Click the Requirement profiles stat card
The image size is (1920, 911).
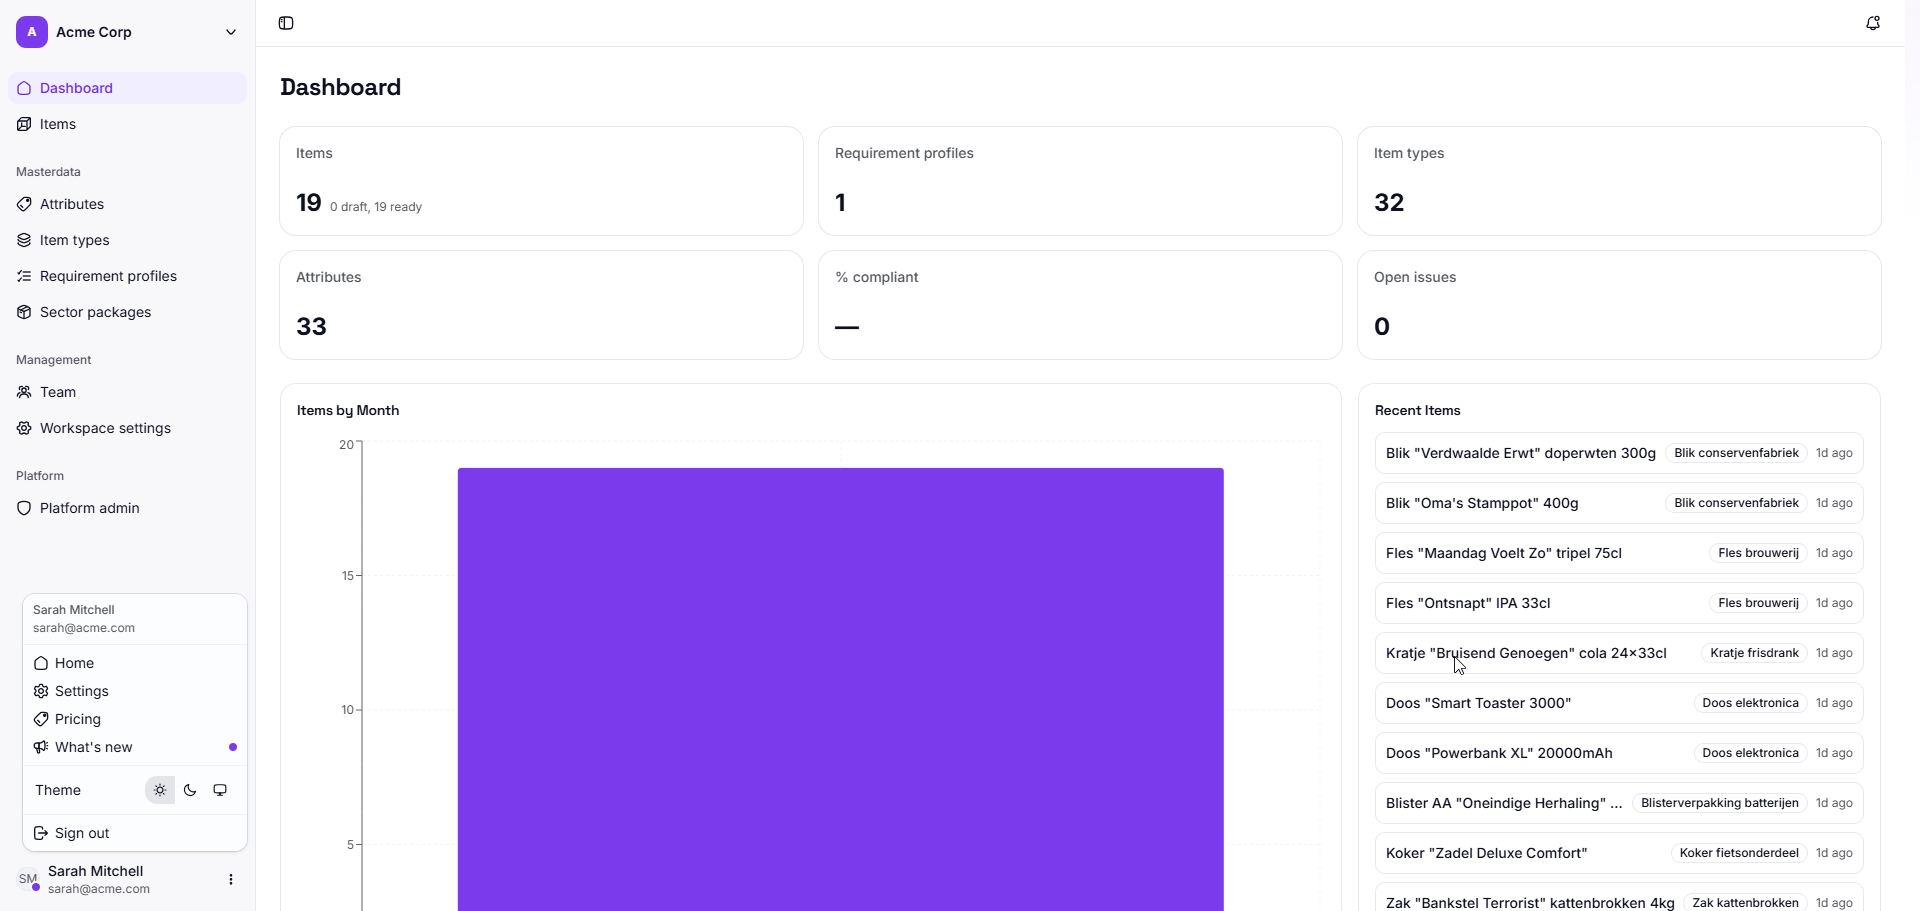coord(1080,181)
